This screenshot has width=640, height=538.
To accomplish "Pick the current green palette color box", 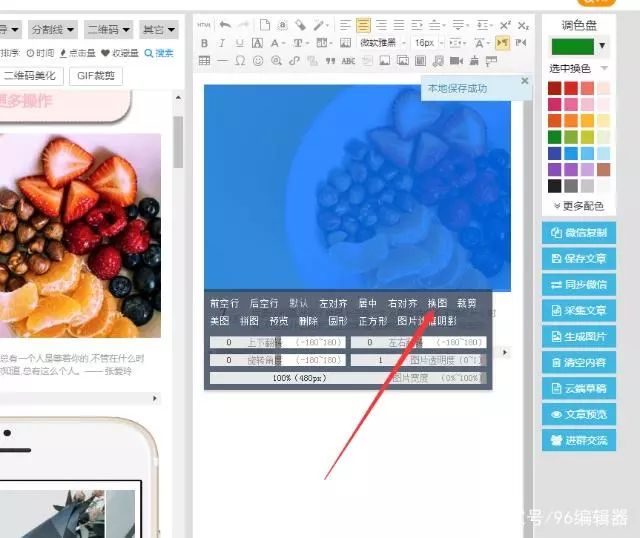I will tap(573, 46).
